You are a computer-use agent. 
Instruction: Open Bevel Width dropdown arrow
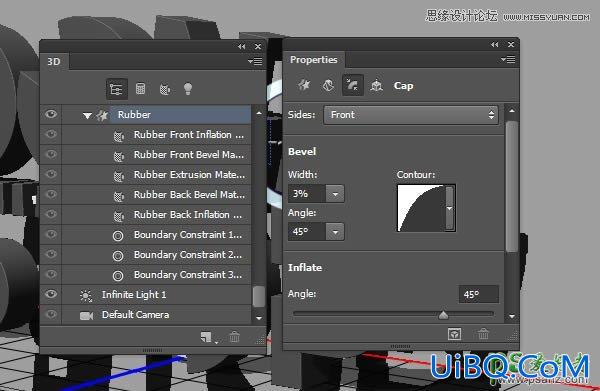click(x=335, y=194)
